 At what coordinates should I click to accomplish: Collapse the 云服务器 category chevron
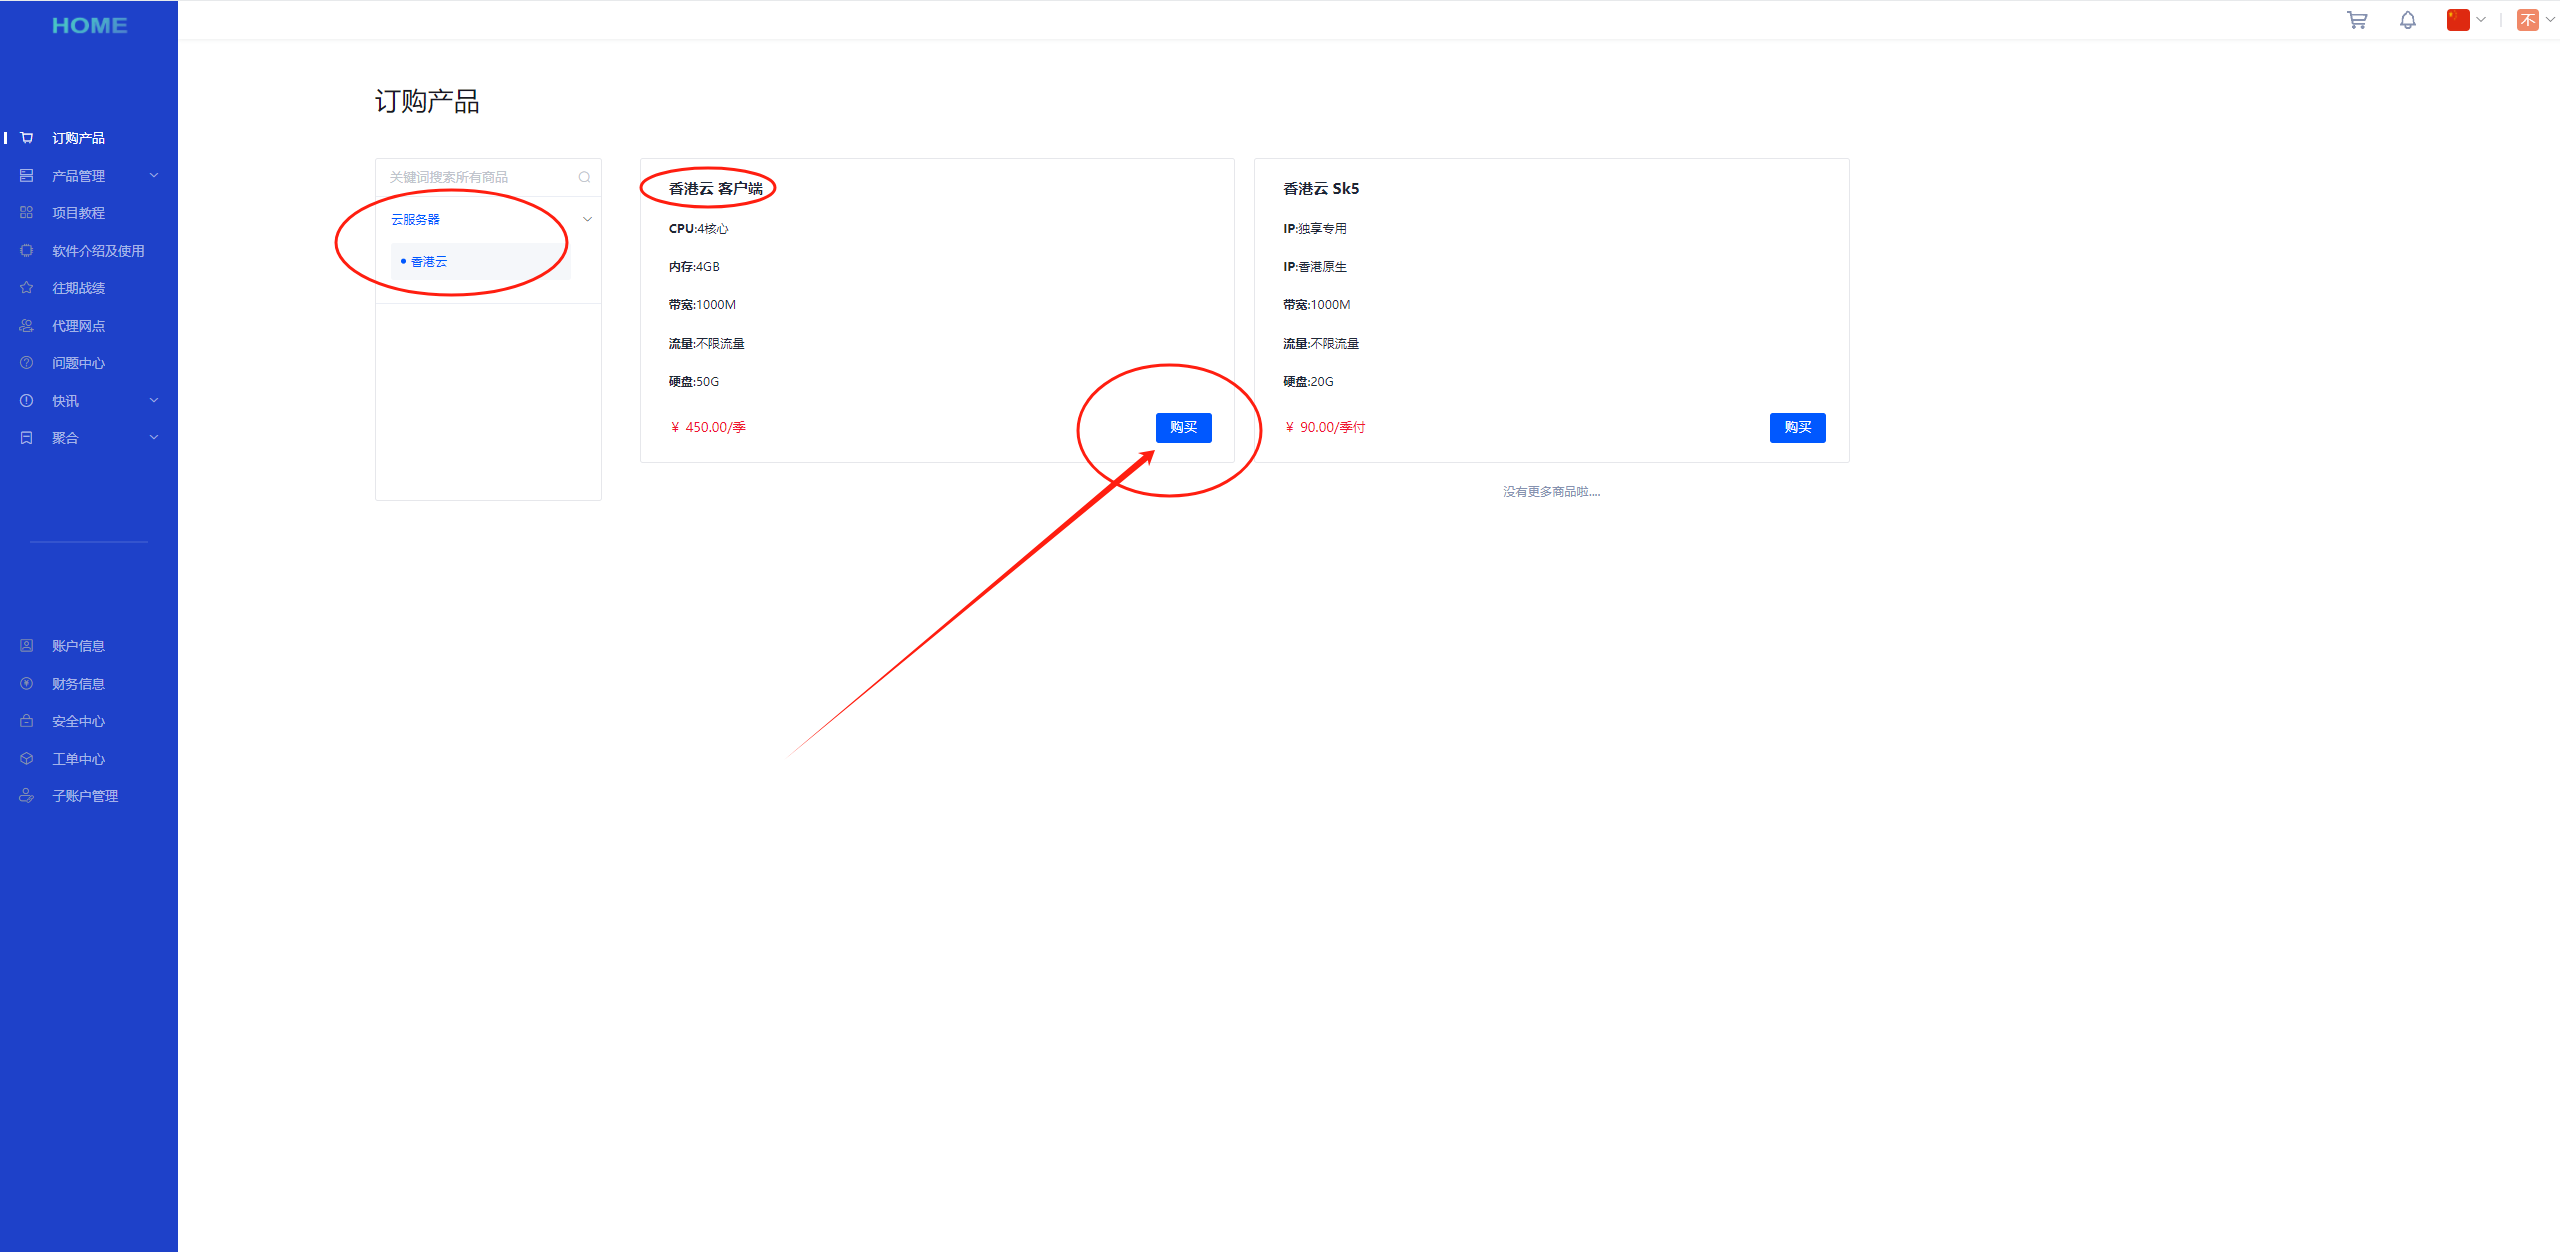point(587,219)
